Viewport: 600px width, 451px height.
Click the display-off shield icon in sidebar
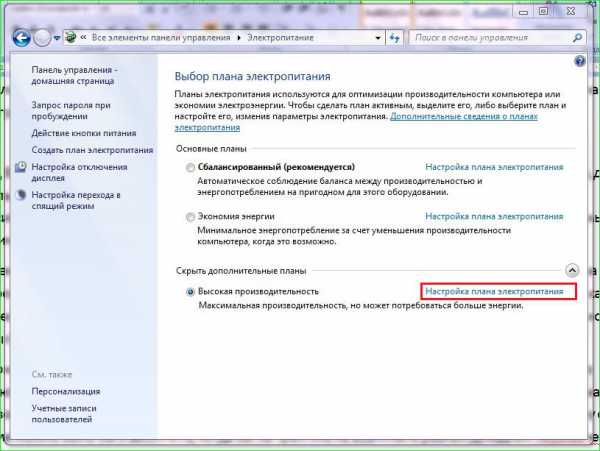tap(21, 167)
